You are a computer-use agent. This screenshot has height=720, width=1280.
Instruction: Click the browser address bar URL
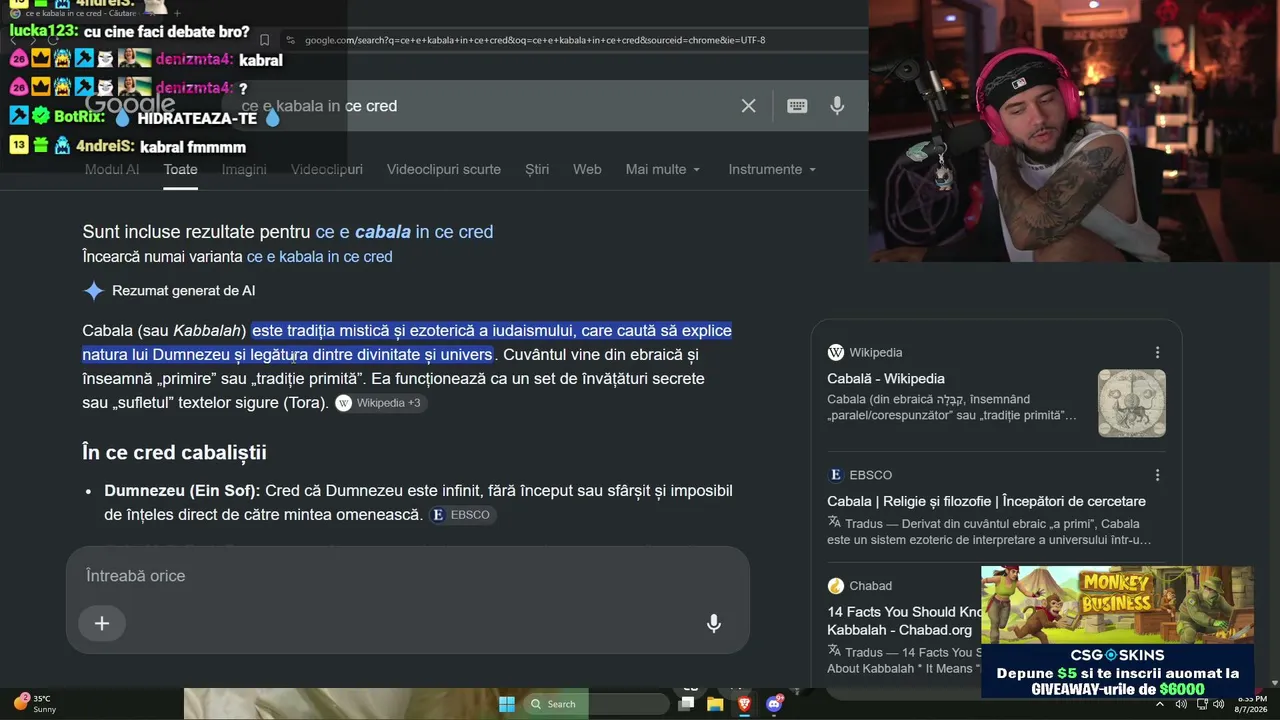click(535, 40)
